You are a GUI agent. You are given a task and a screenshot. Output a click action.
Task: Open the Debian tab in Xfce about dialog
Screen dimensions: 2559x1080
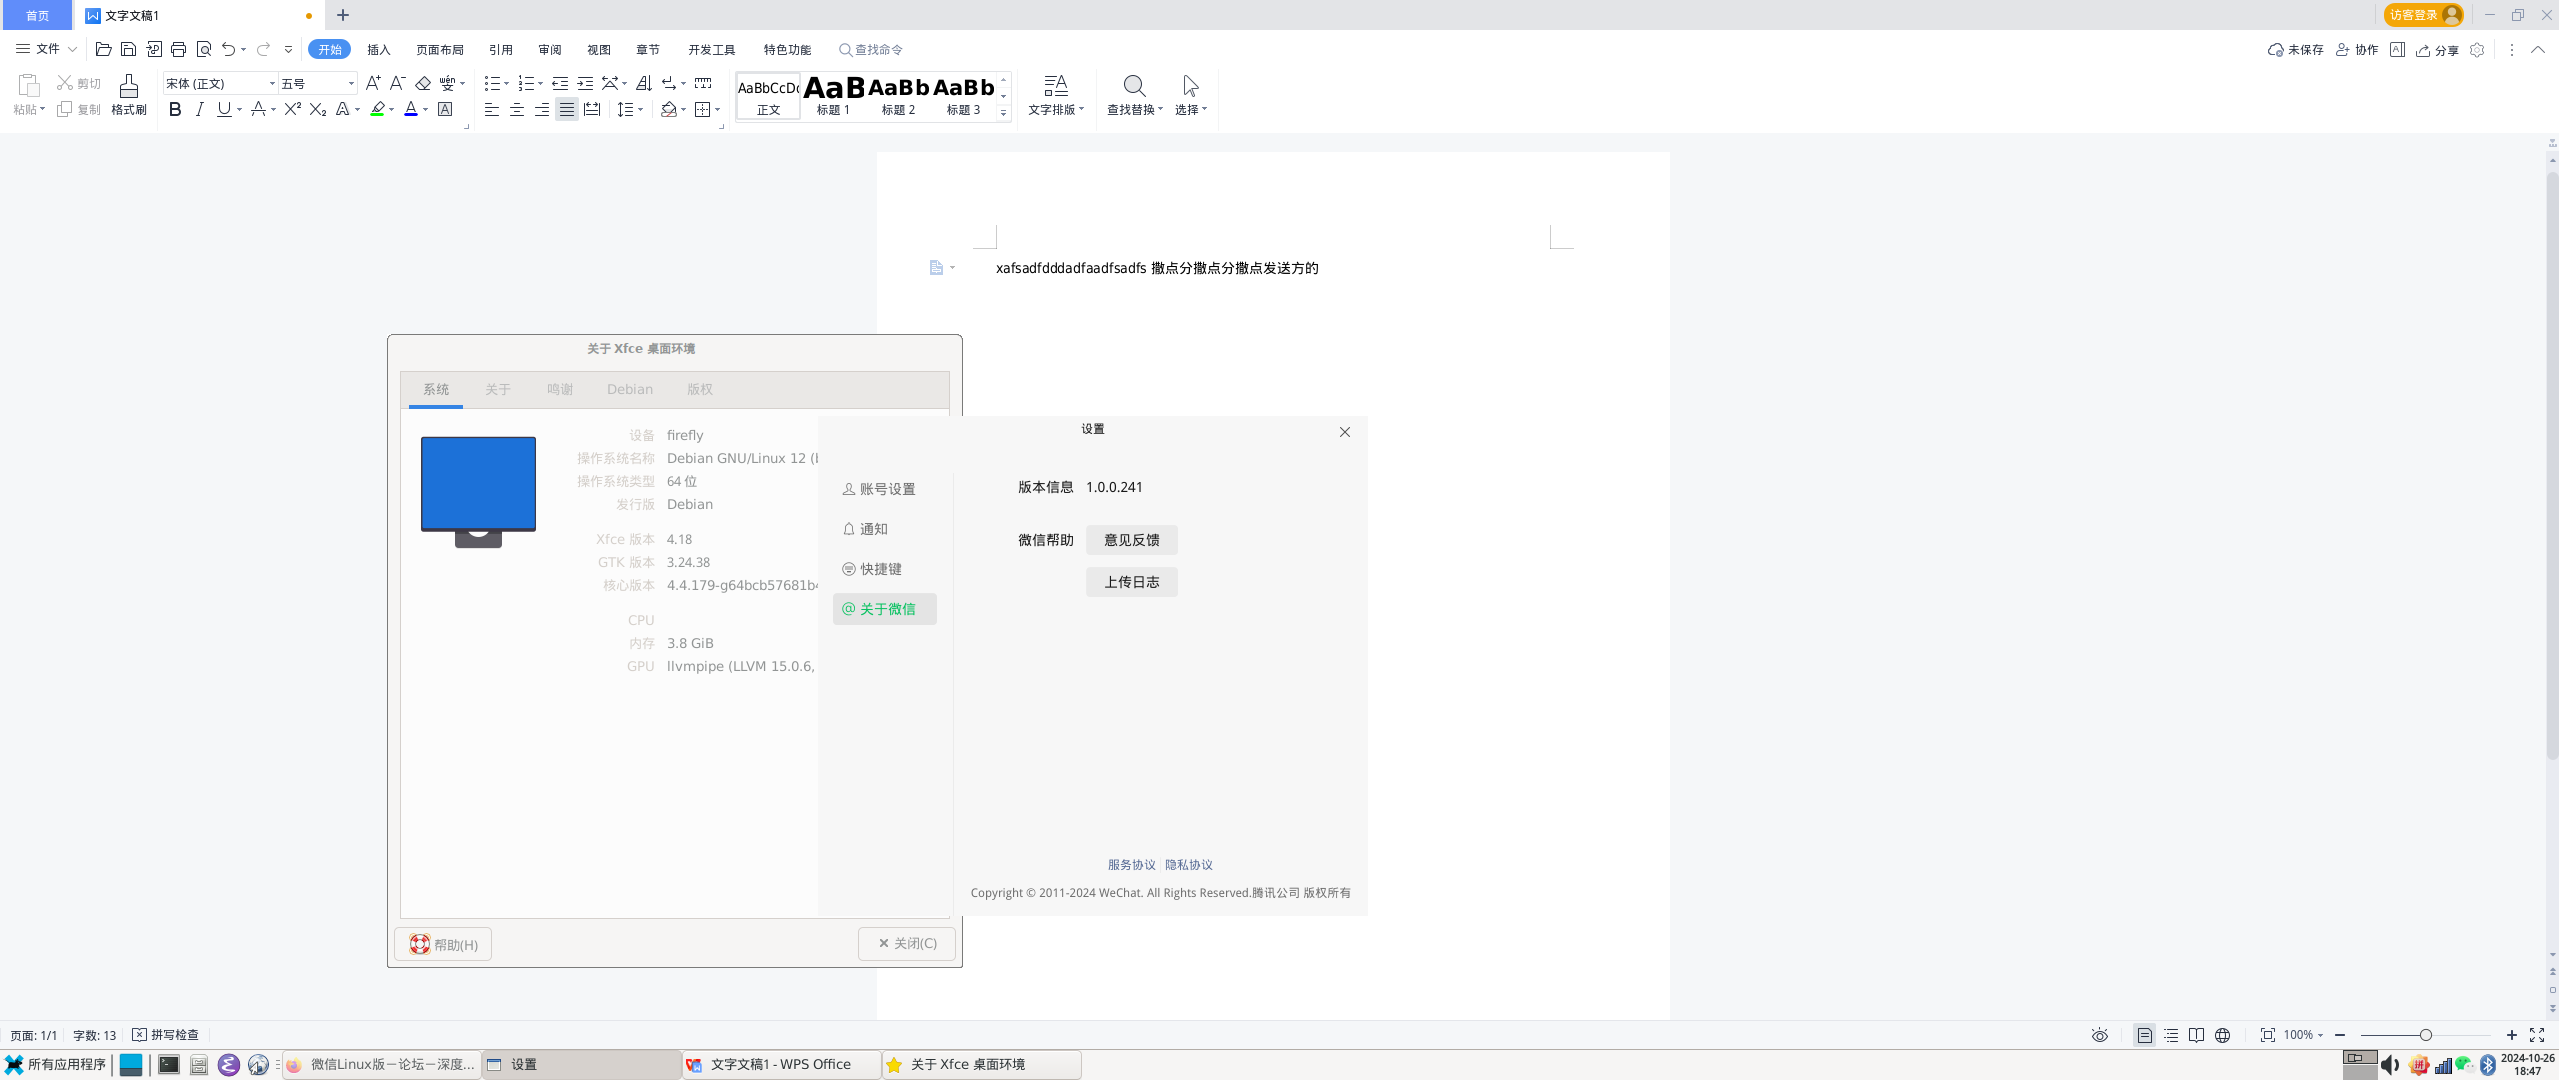[x=630, y=389]
